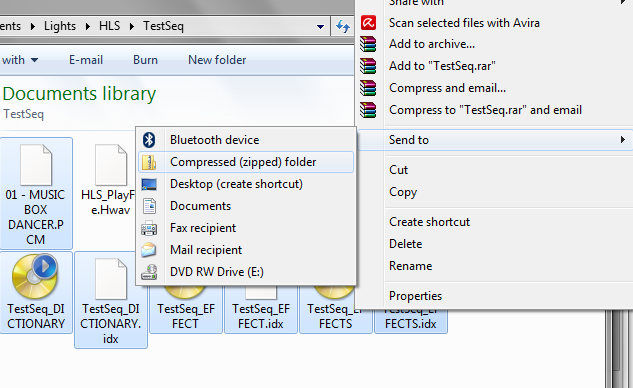Screen dimensions: 633x388
Task: Select the 01 - MUSIC BOX DANCER.PCM file icon
Action: point(36,165)
